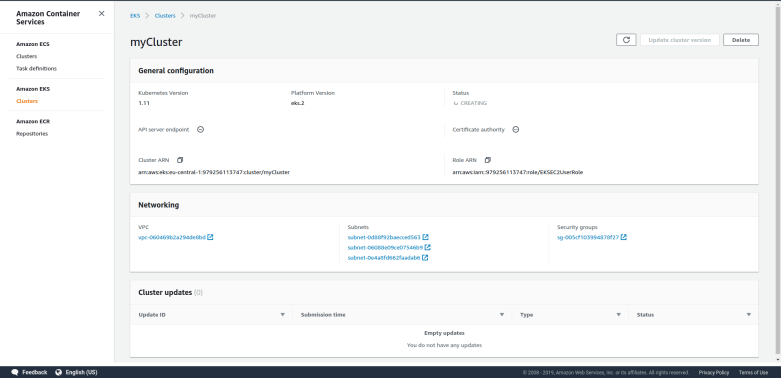Click the Cluster updates heading

point(165,292)
